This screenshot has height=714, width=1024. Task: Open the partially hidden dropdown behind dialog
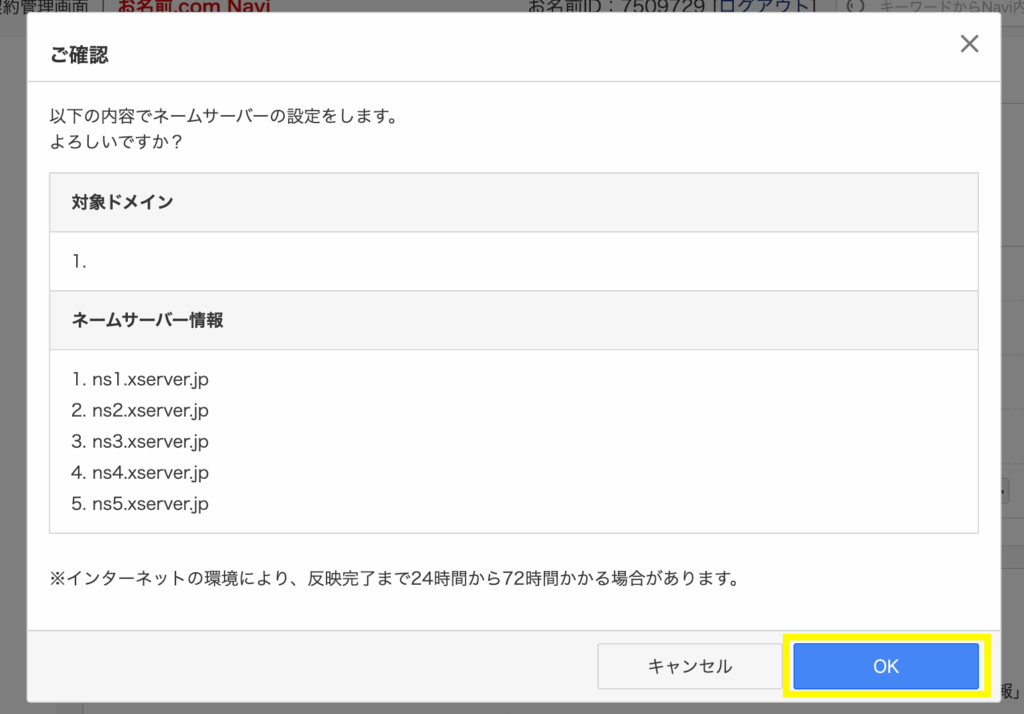click(x=1003, y=490)
